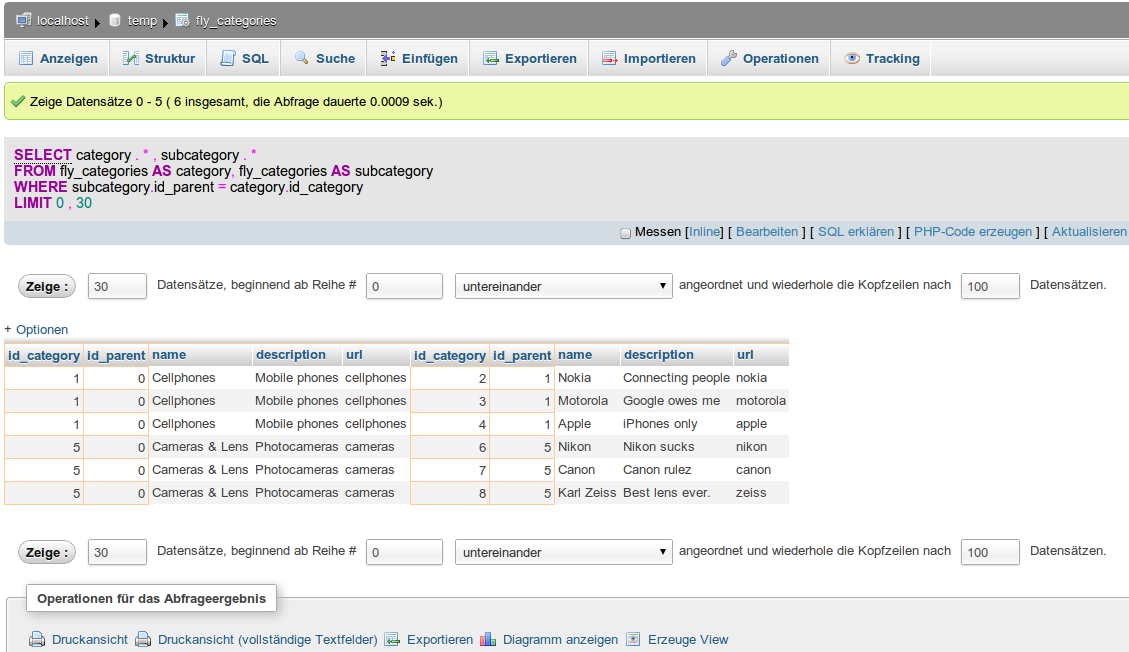1129x652 pixels.
Task: Click the Erzeuge View icon
Action: pos(633,640)
